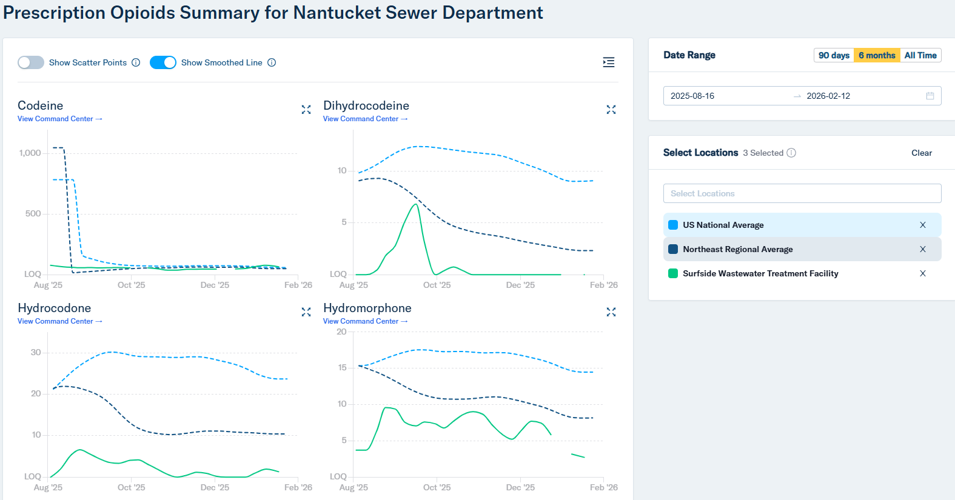The height and width of the screenshot is (500, 955).
Task: Open calendar icon in date range field
Action: coord(929,96)
